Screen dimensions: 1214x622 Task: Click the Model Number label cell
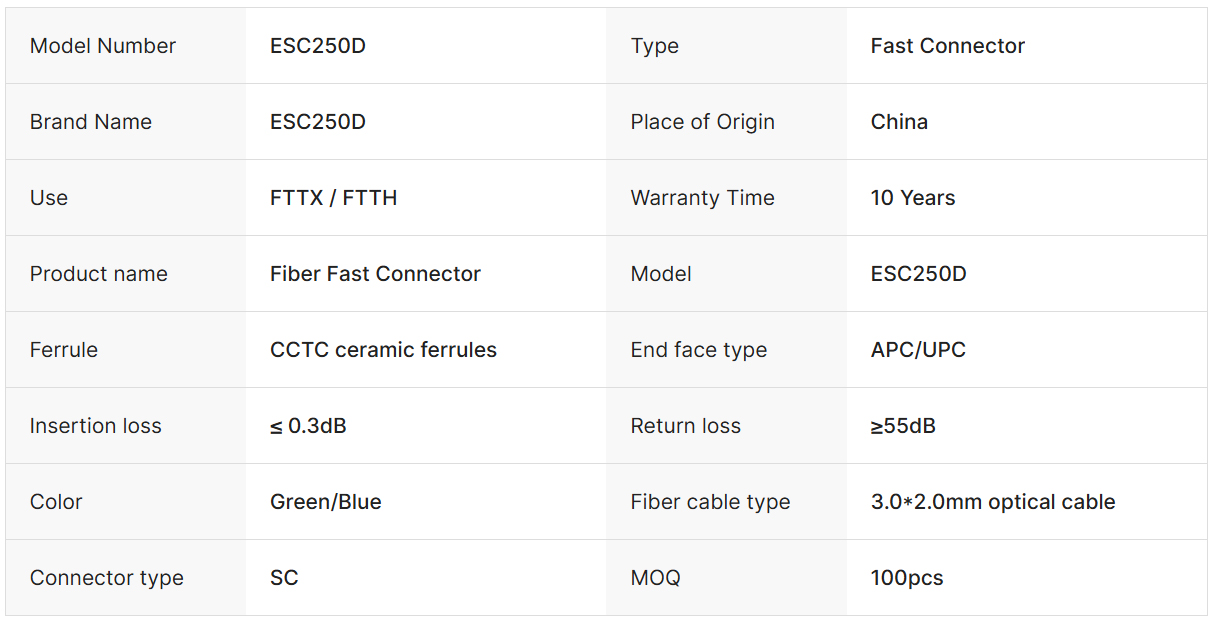pos(103,46)
